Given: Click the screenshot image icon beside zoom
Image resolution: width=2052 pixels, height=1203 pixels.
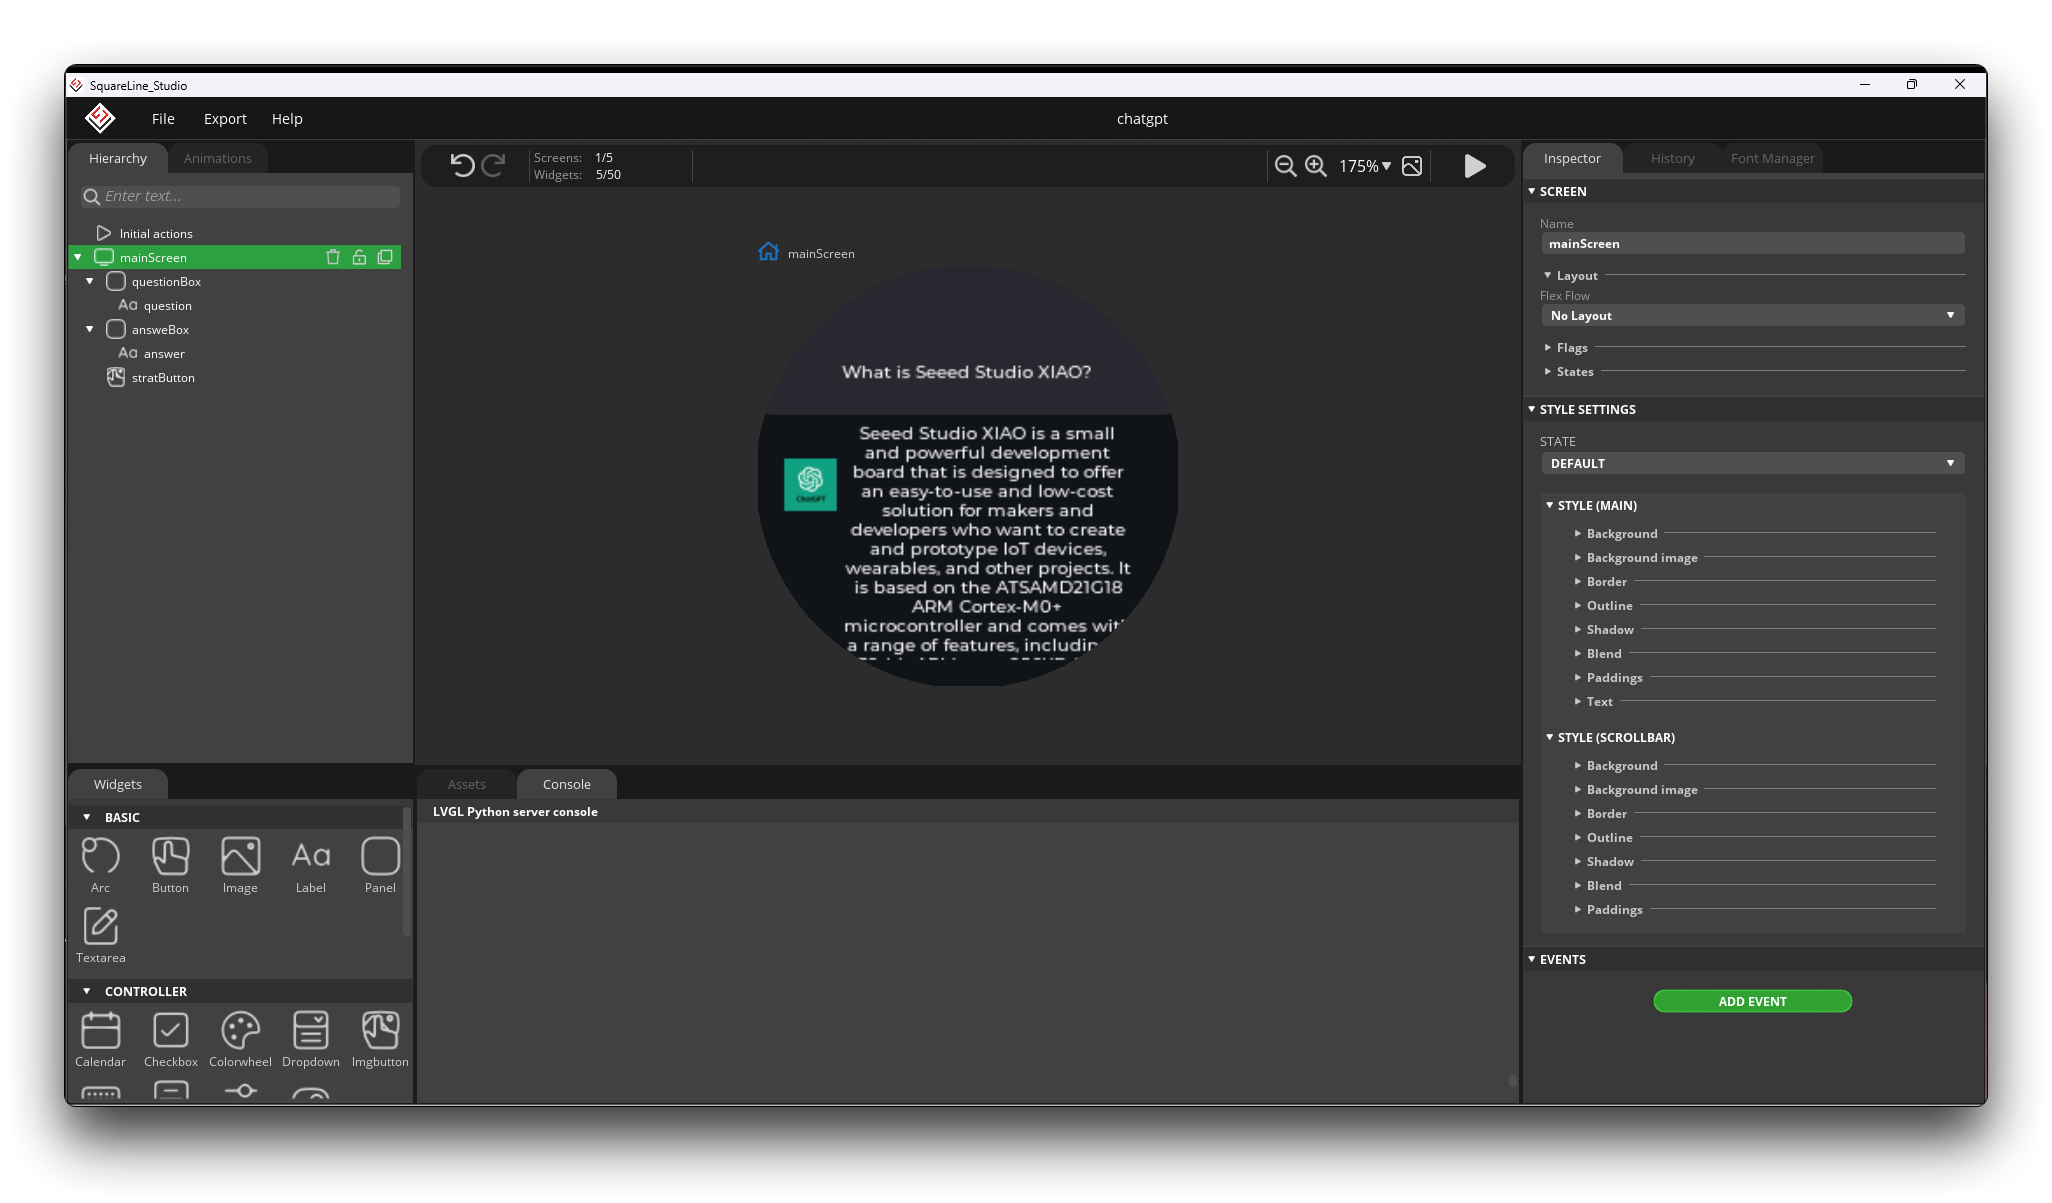Looking at the screenshot, I should pos(1412,166).
